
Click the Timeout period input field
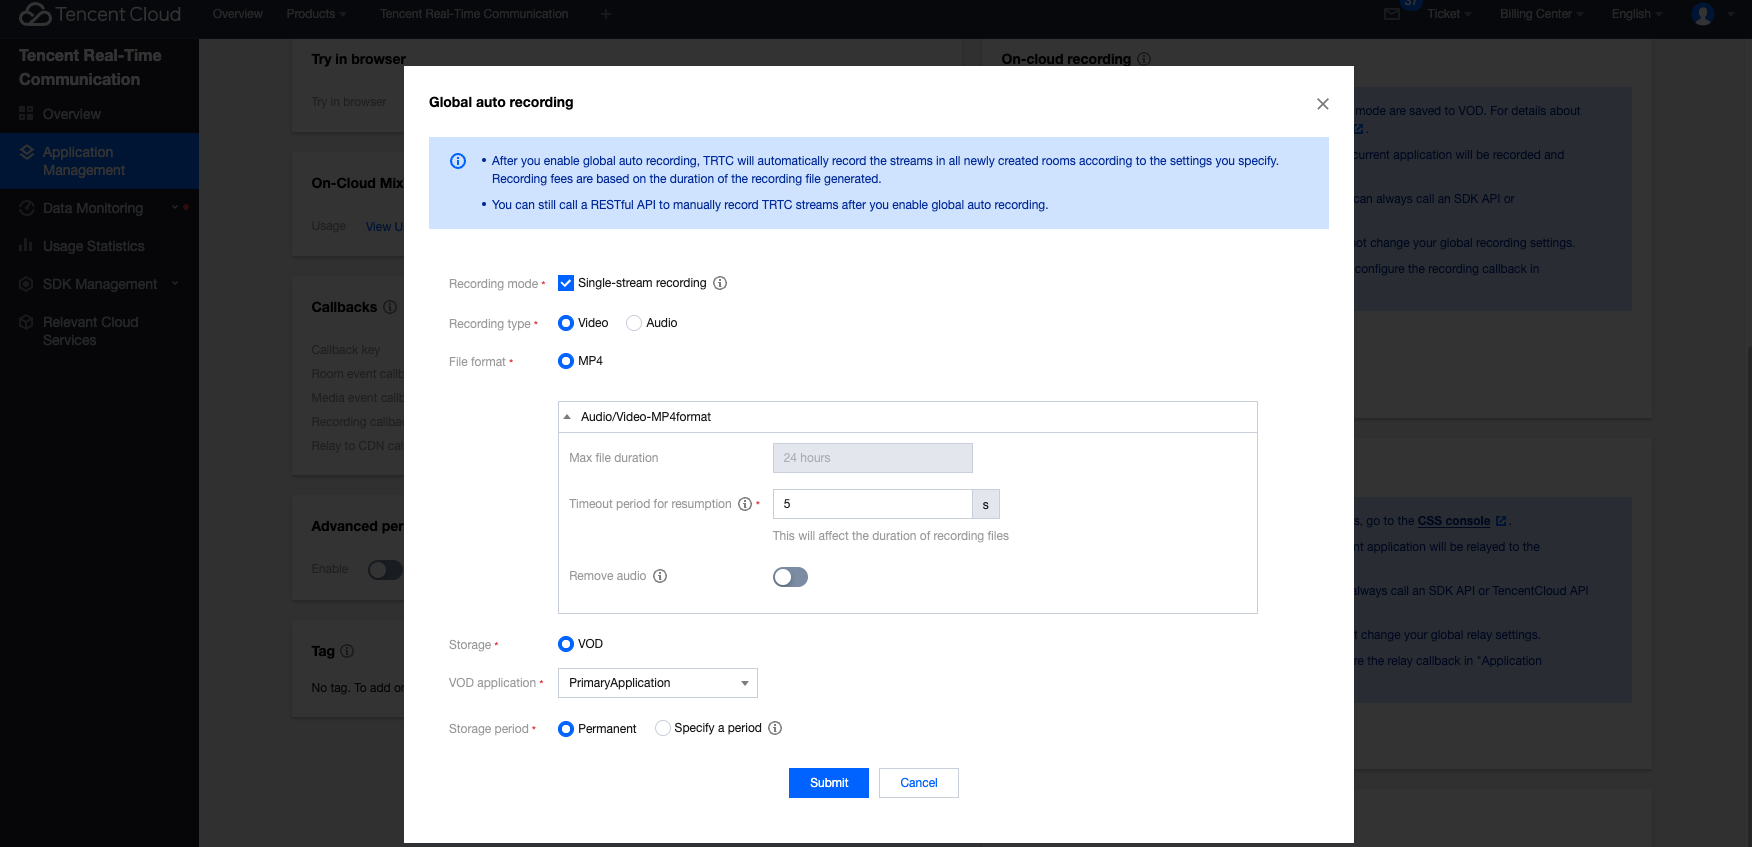point(872,504)
